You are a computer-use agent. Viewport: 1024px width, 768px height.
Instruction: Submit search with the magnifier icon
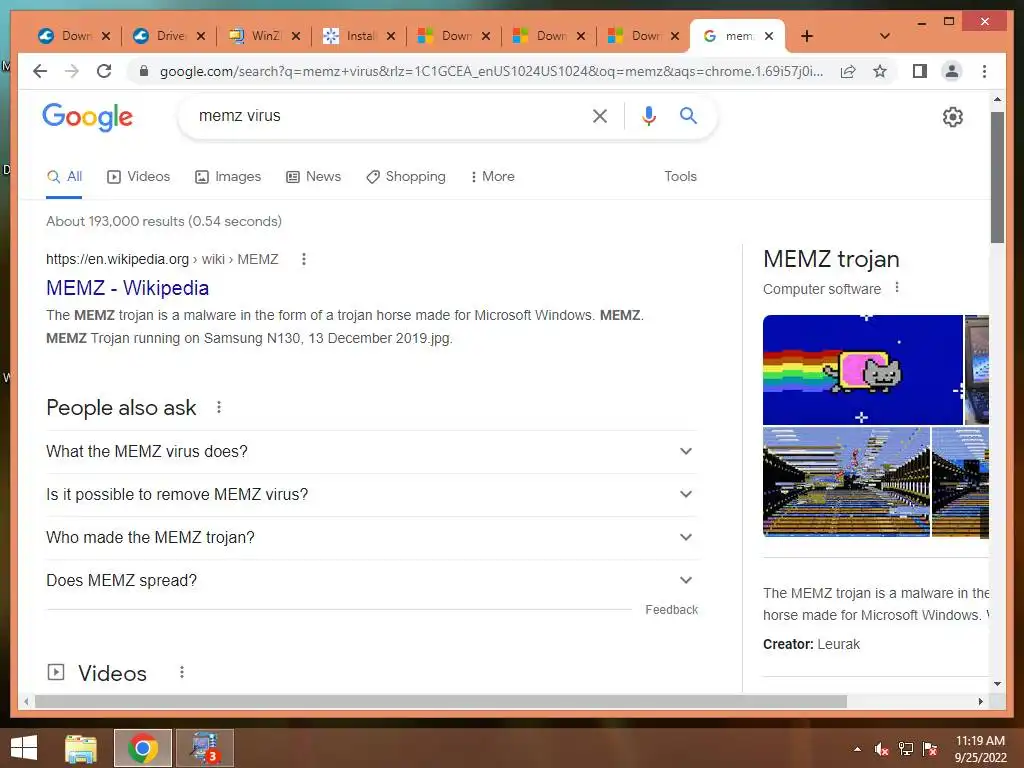tap(688, 116)
